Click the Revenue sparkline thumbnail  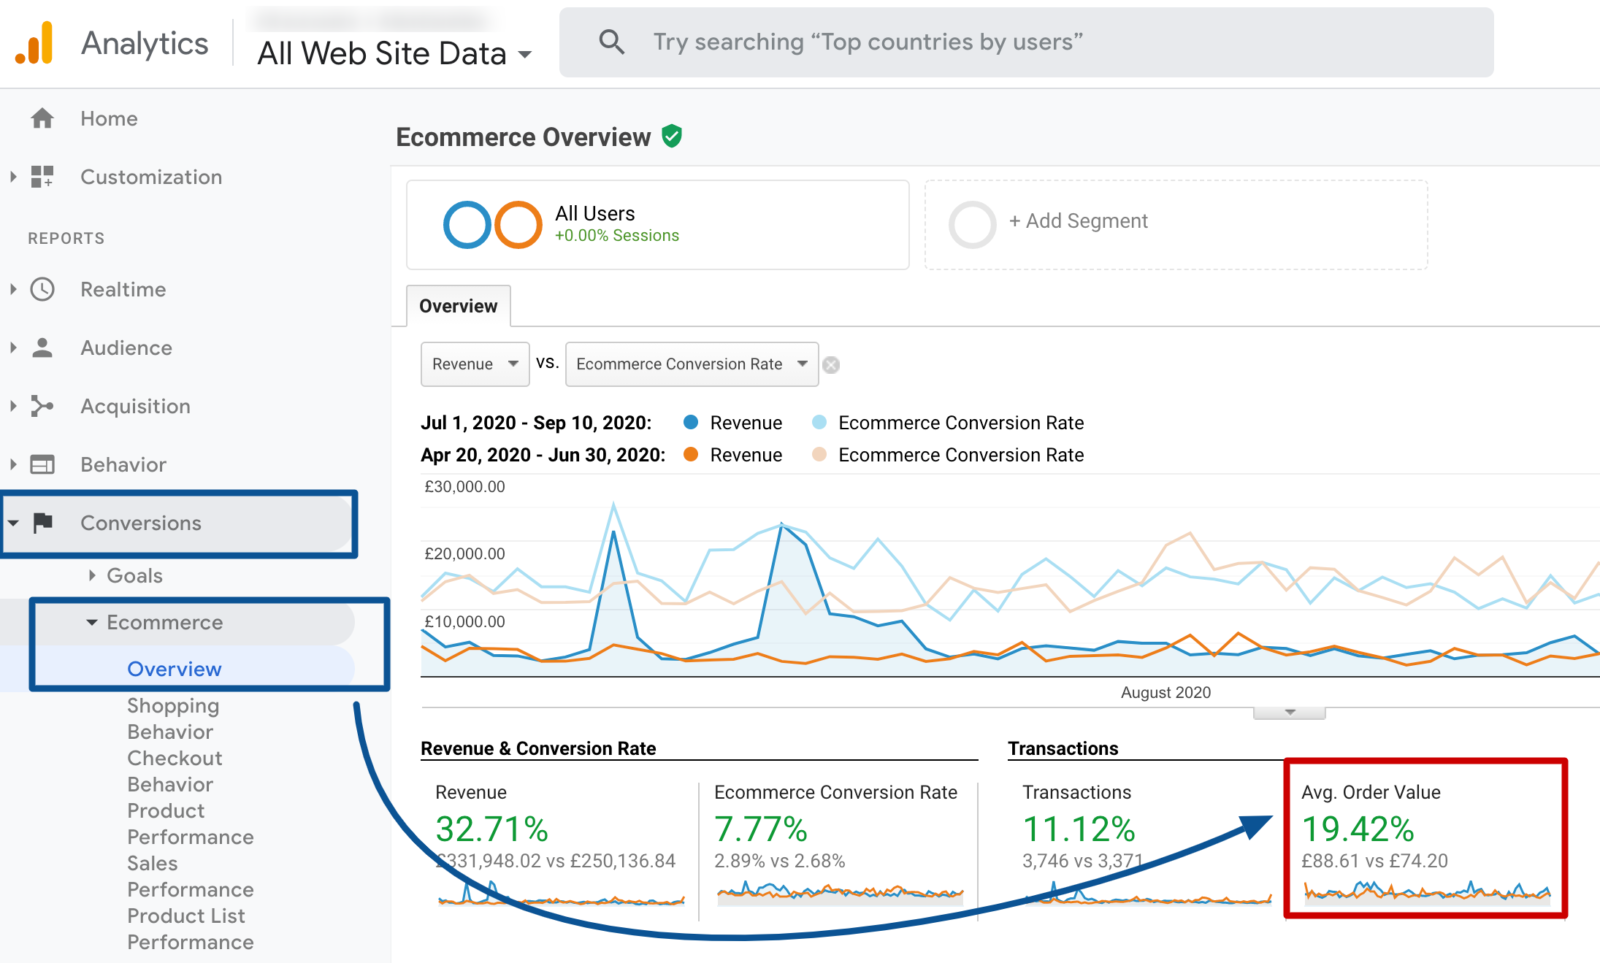click(561, 893)
